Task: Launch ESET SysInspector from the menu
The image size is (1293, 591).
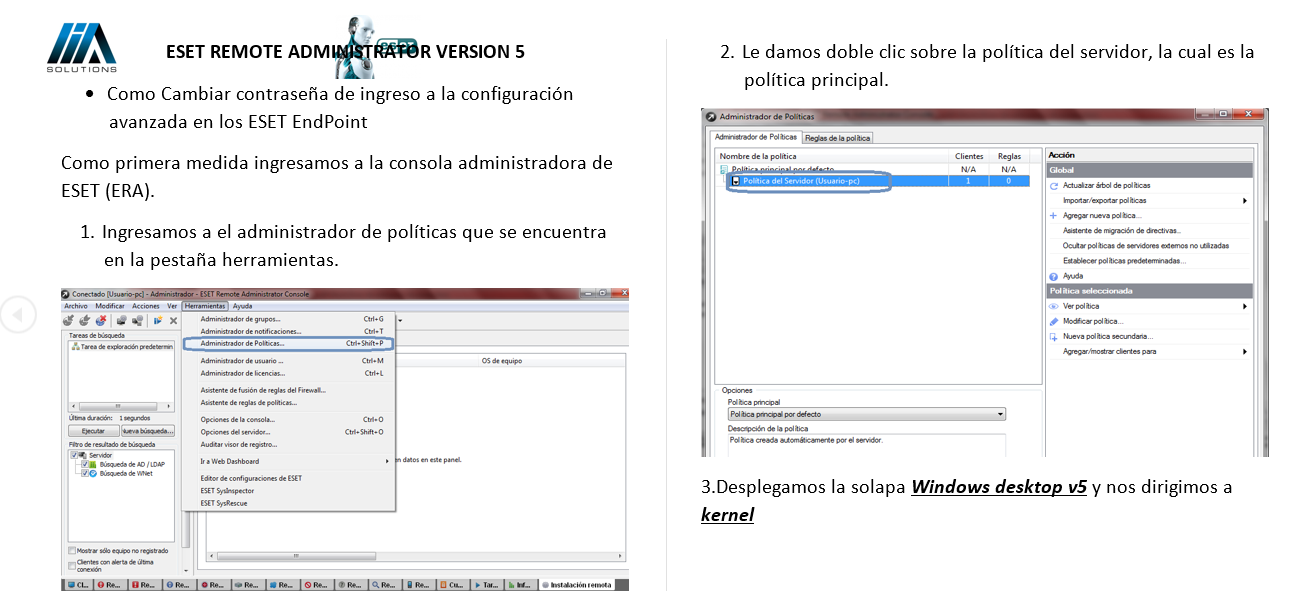Action: pyautogui.click(x=290, y=490)
